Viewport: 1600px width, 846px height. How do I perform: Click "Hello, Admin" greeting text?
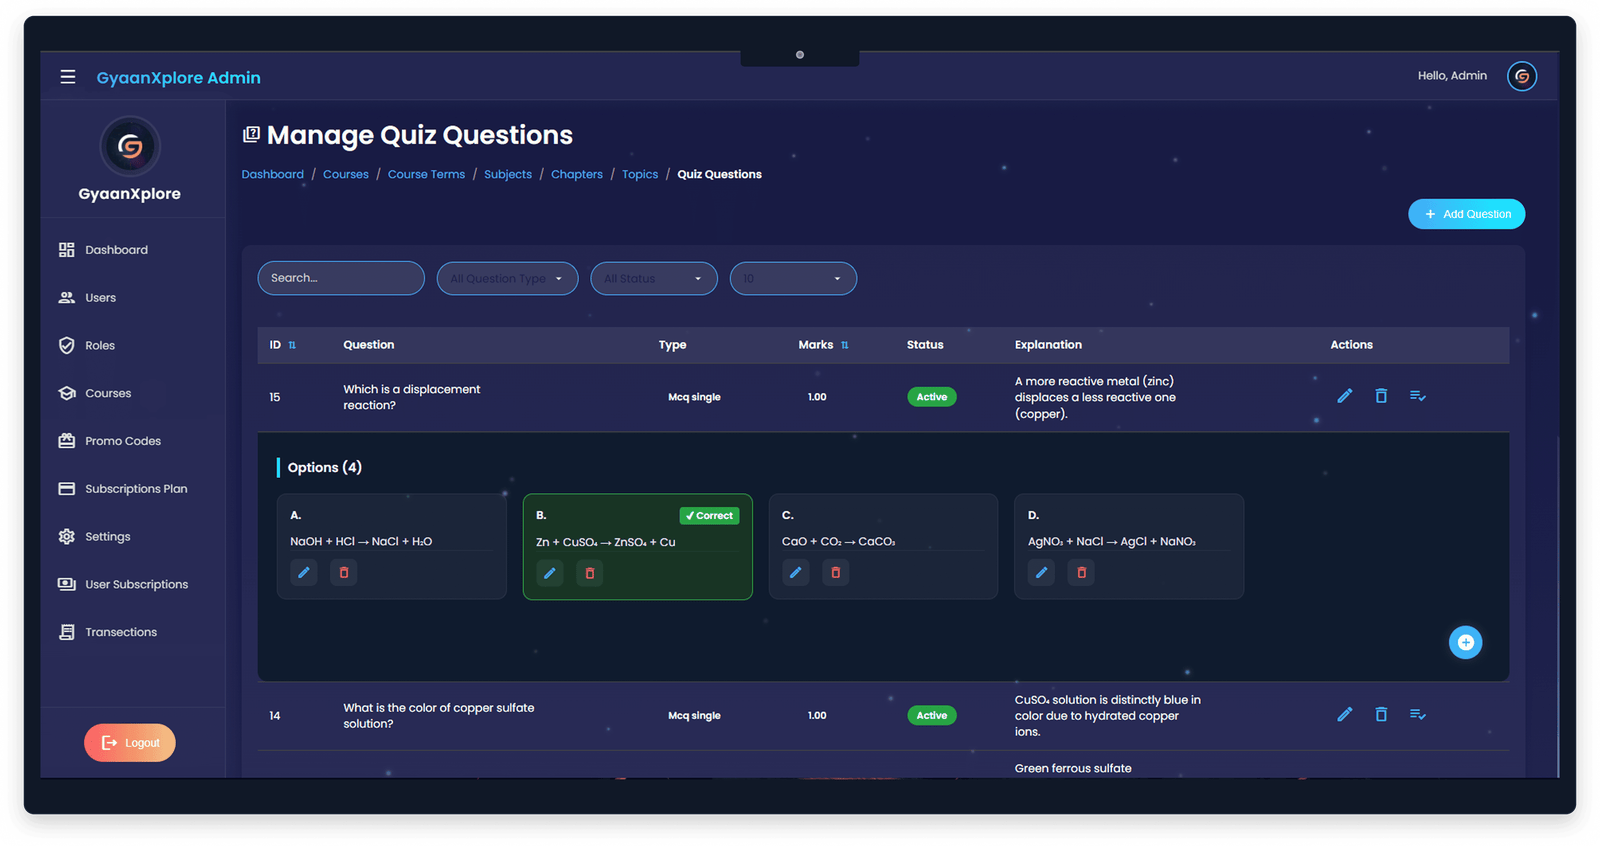coord(1452,76)
